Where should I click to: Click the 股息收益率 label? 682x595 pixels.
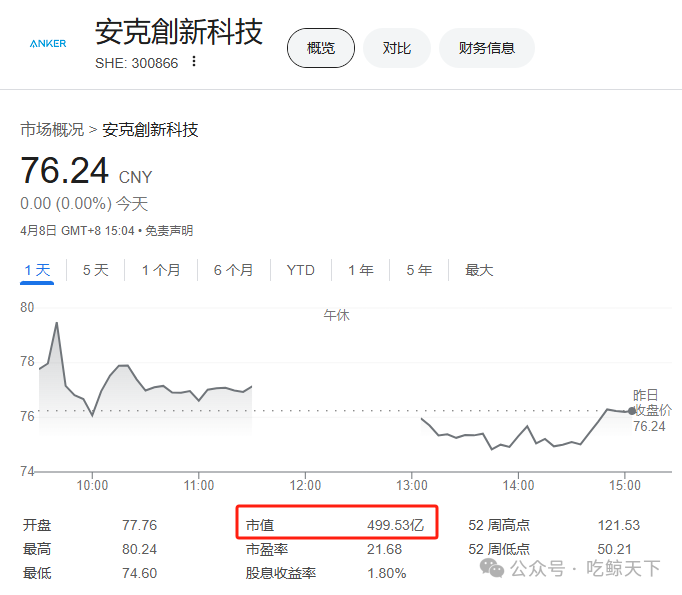pyautogui.click(x=281, y=573)
